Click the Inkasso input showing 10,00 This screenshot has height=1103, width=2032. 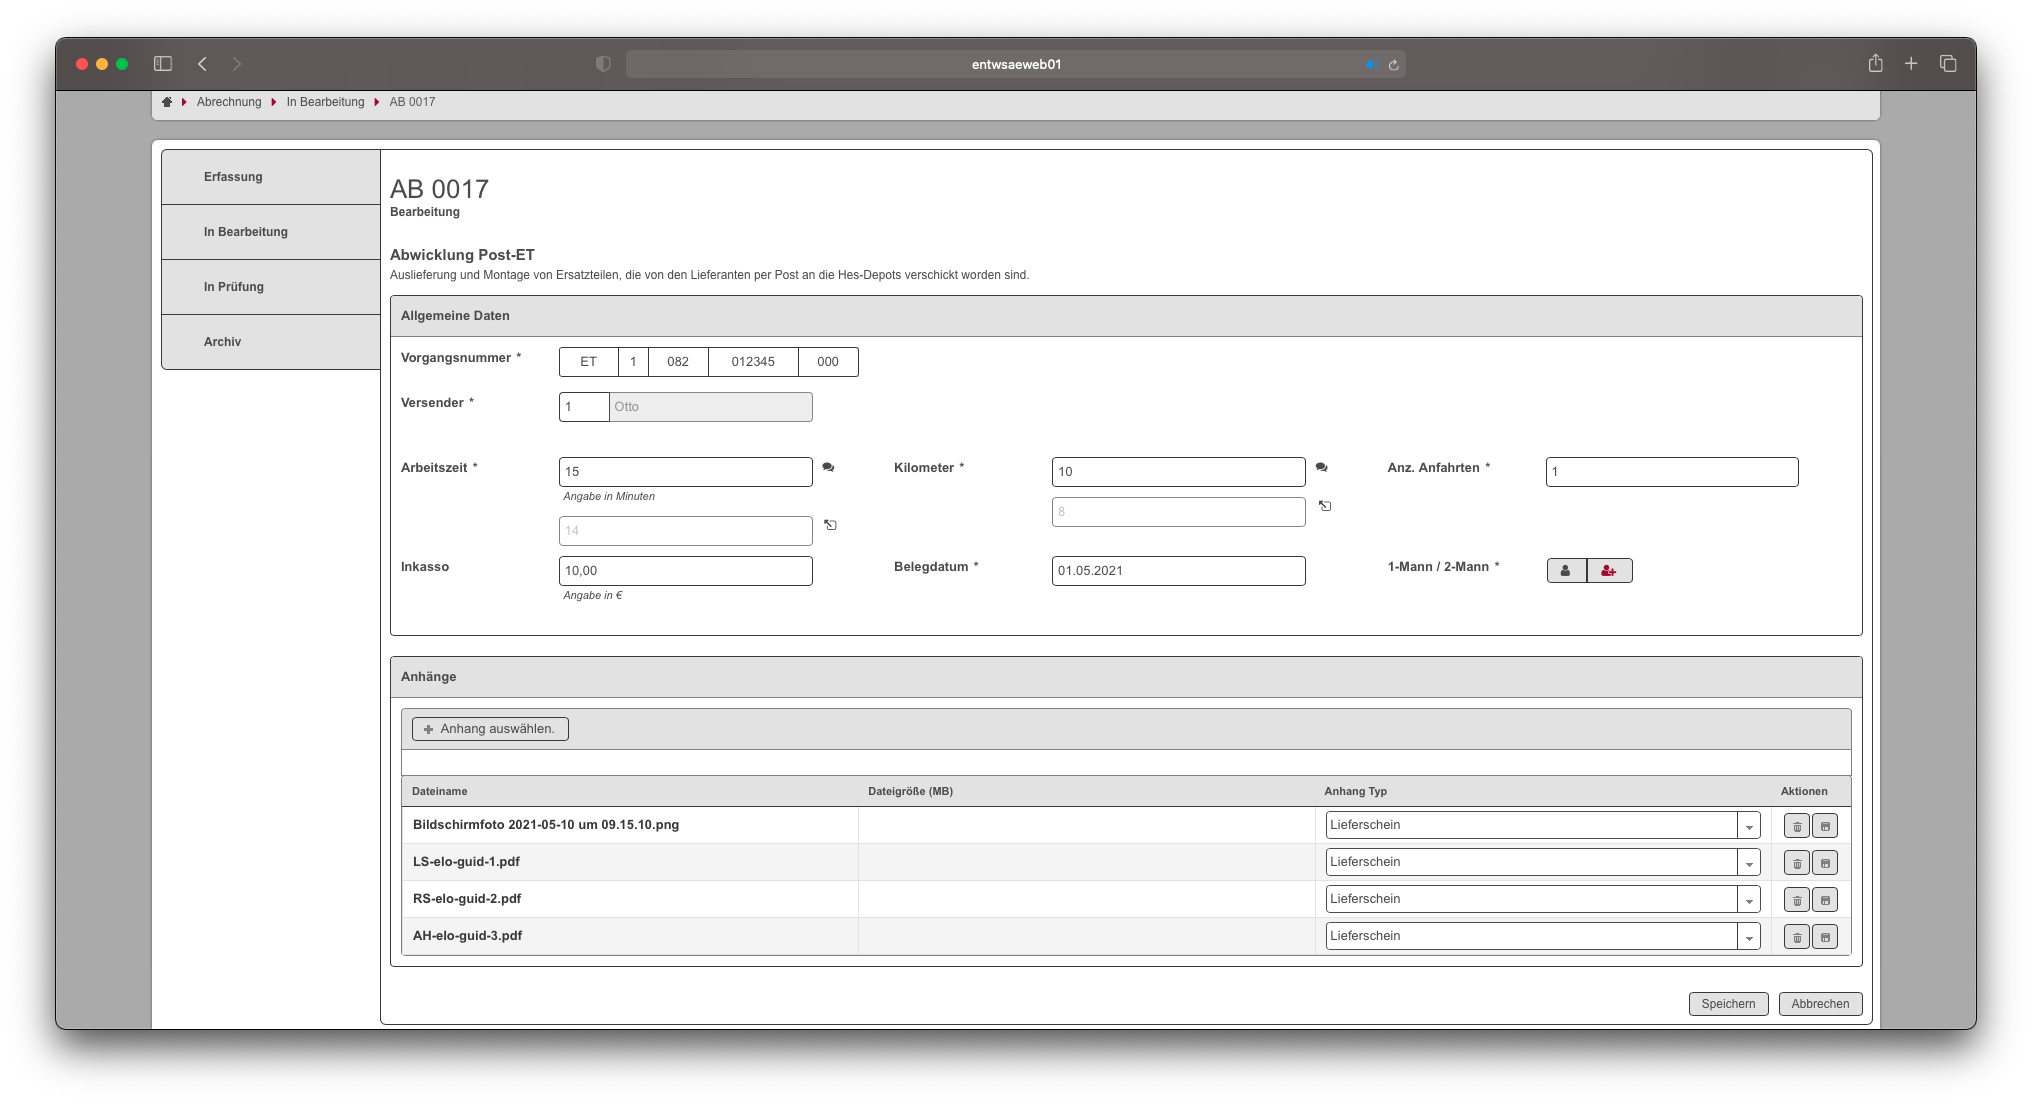686,571
